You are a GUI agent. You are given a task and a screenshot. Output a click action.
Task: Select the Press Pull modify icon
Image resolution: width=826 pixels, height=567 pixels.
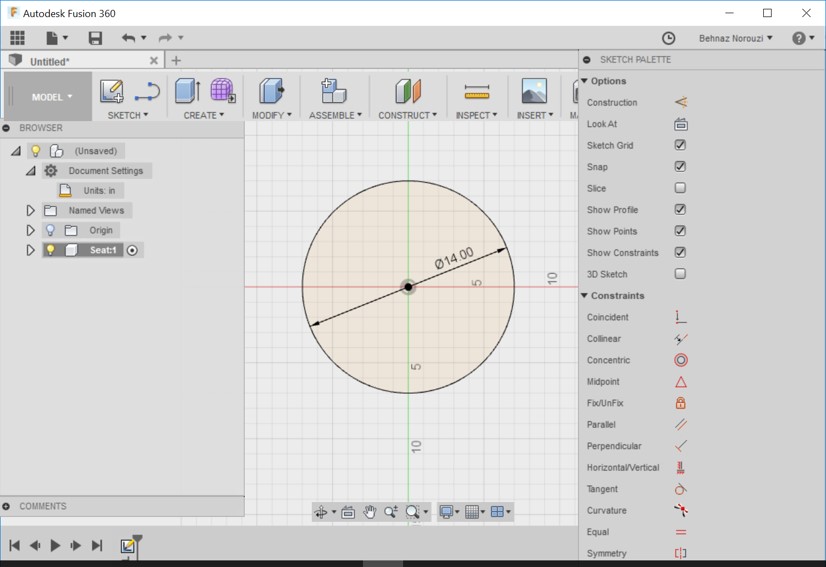click(272, 91)
